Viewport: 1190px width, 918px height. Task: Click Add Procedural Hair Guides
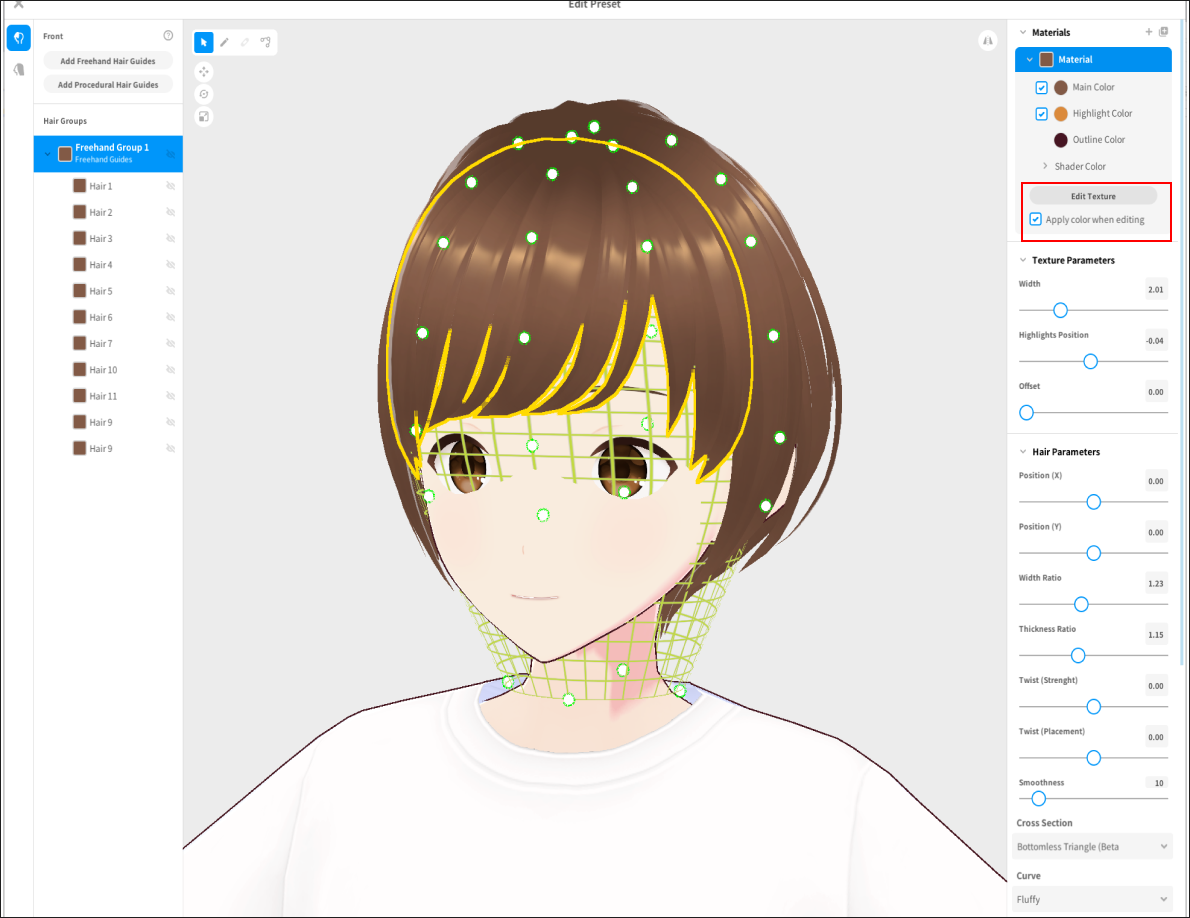(107, 84)
